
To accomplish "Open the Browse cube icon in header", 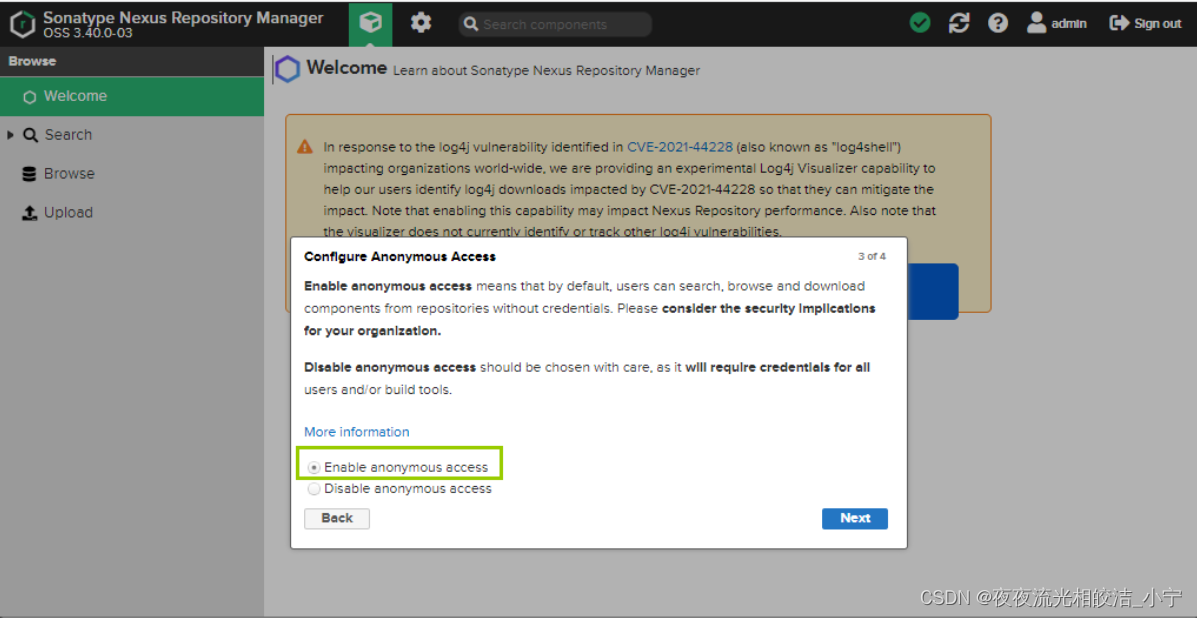I will (x=371, y=24).
